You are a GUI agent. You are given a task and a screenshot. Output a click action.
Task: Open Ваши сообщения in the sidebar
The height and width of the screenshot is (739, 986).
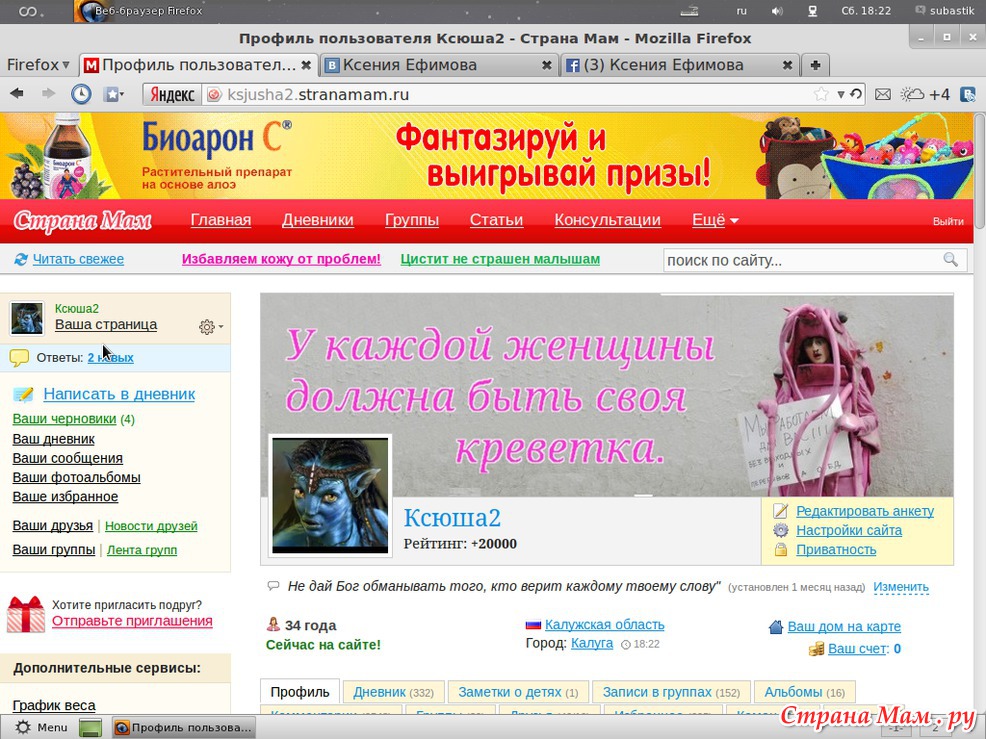click(x=67, y=458)
